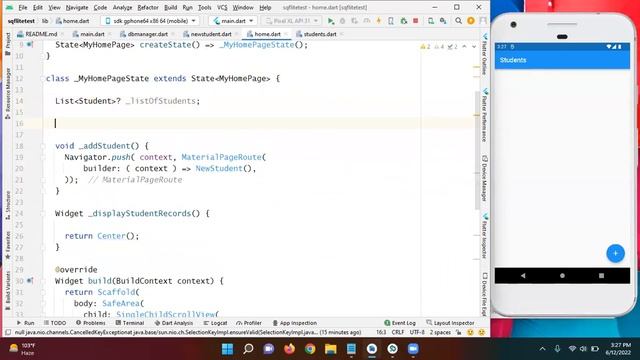Open the Build Variants side panel
Viewport: 640px width, 360px height.
click(8, 291)
